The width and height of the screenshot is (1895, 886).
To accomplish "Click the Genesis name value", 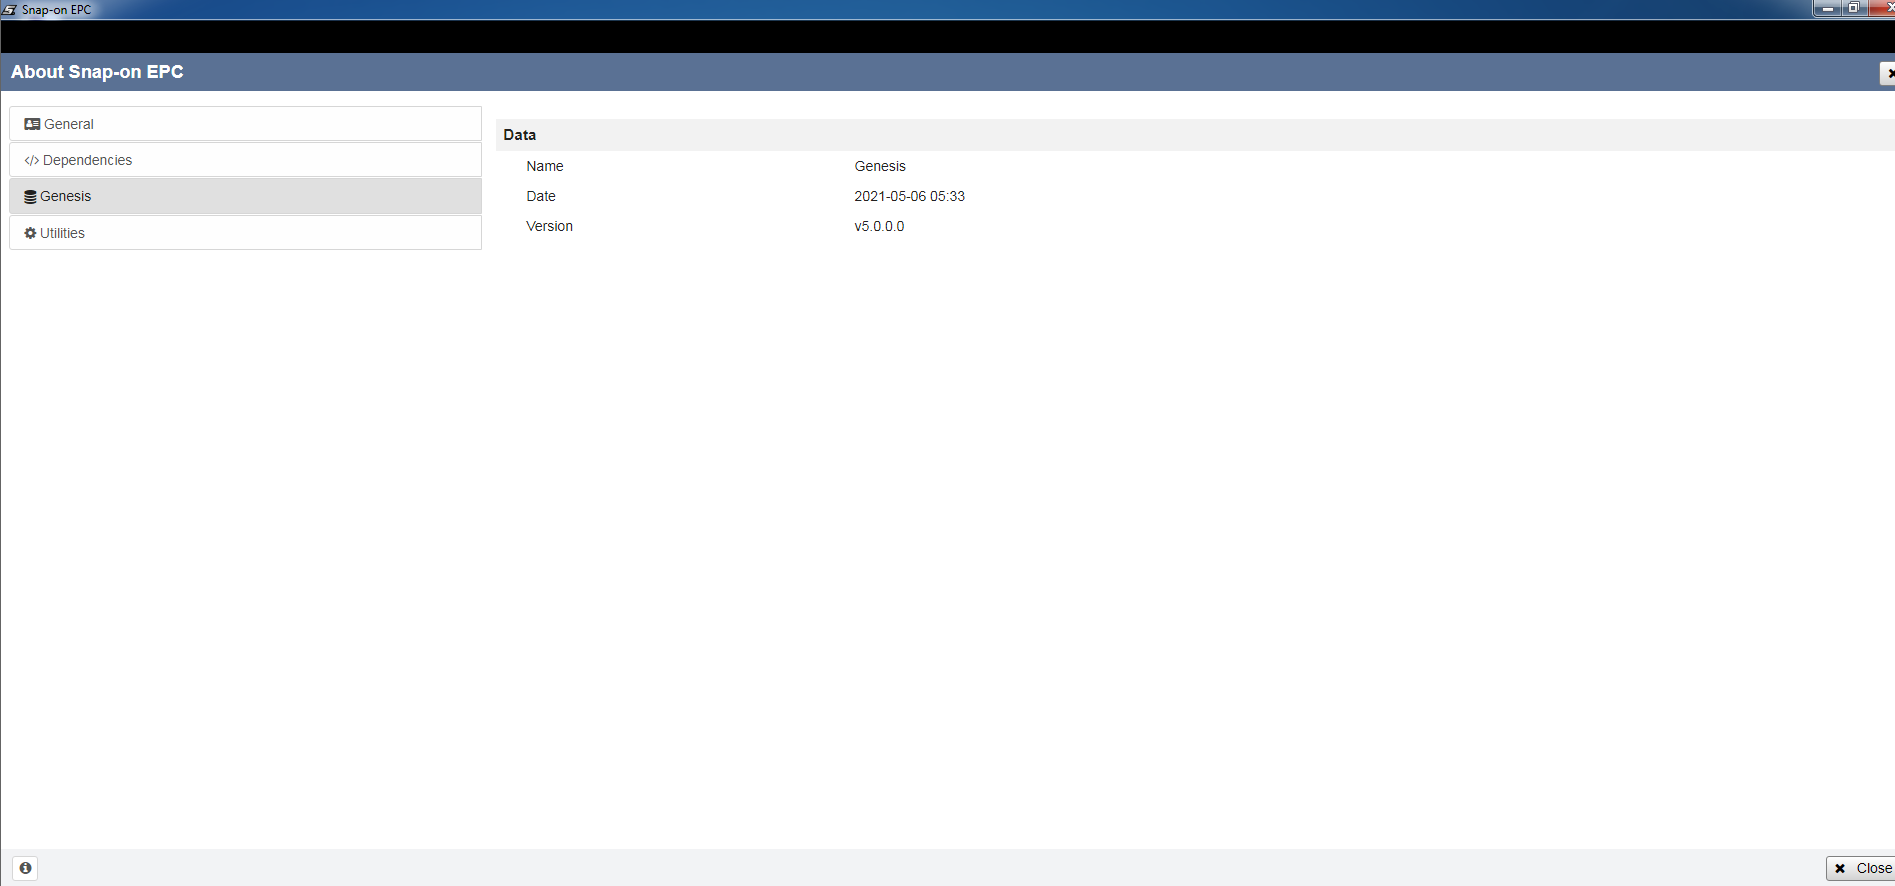I will [x=880, y=166].
